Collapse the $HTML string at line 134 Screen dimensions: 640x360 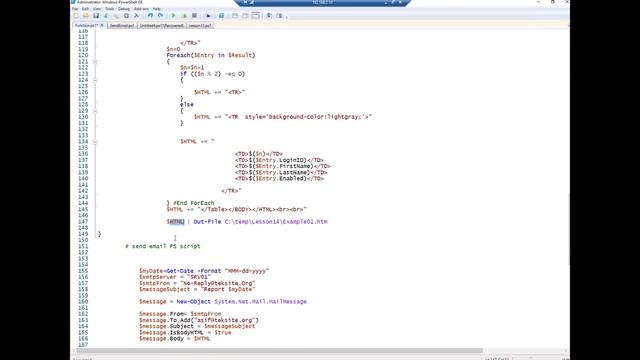(95, 142)
